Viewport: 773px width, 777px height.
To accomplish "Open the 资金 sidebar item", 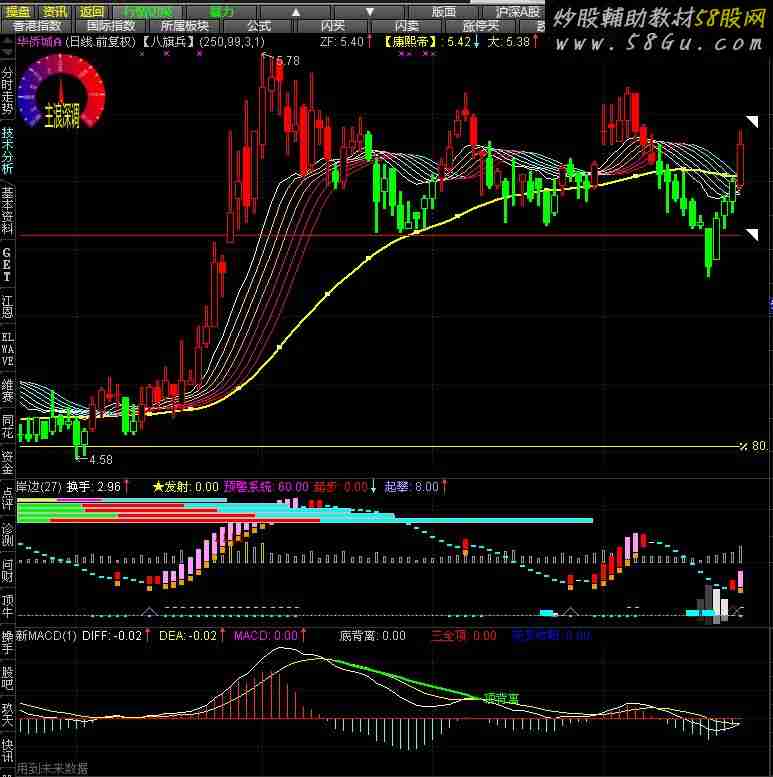I will pyautogui.click(x=7, y=462).
